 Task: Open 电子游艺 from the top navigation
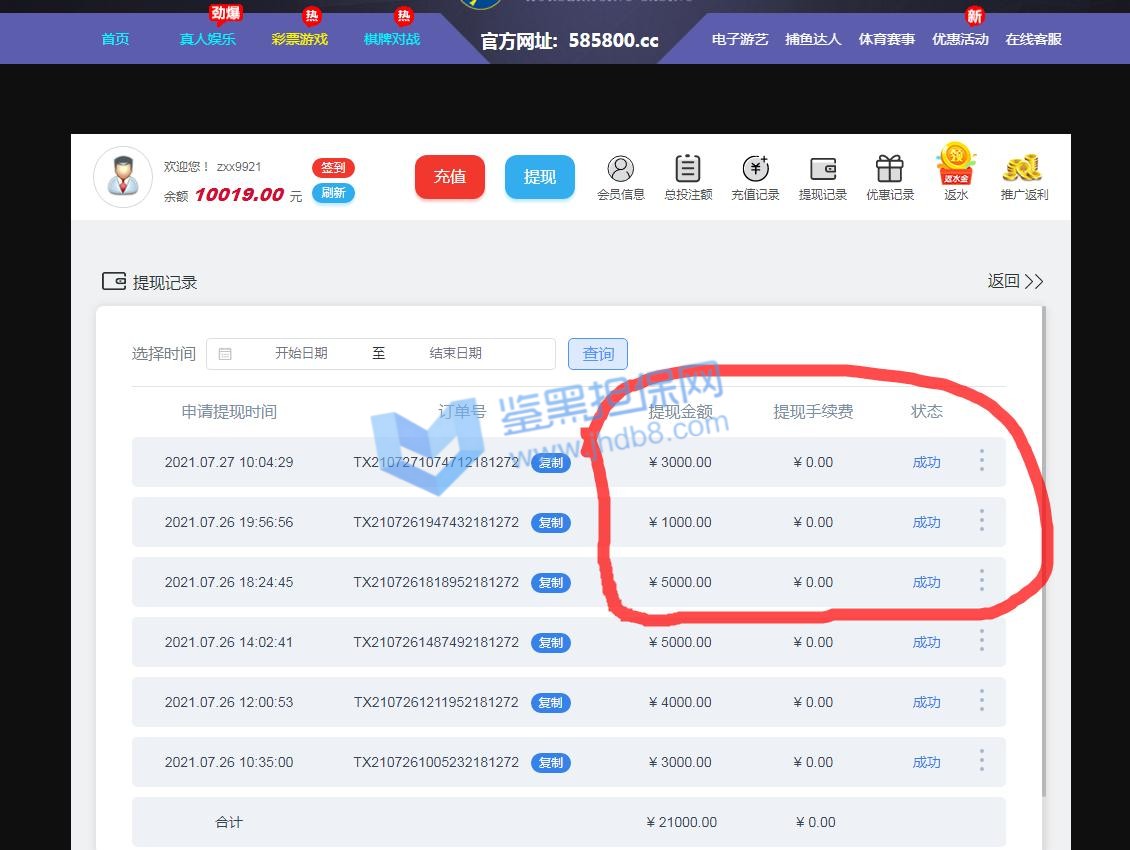[x=740, y=39]
